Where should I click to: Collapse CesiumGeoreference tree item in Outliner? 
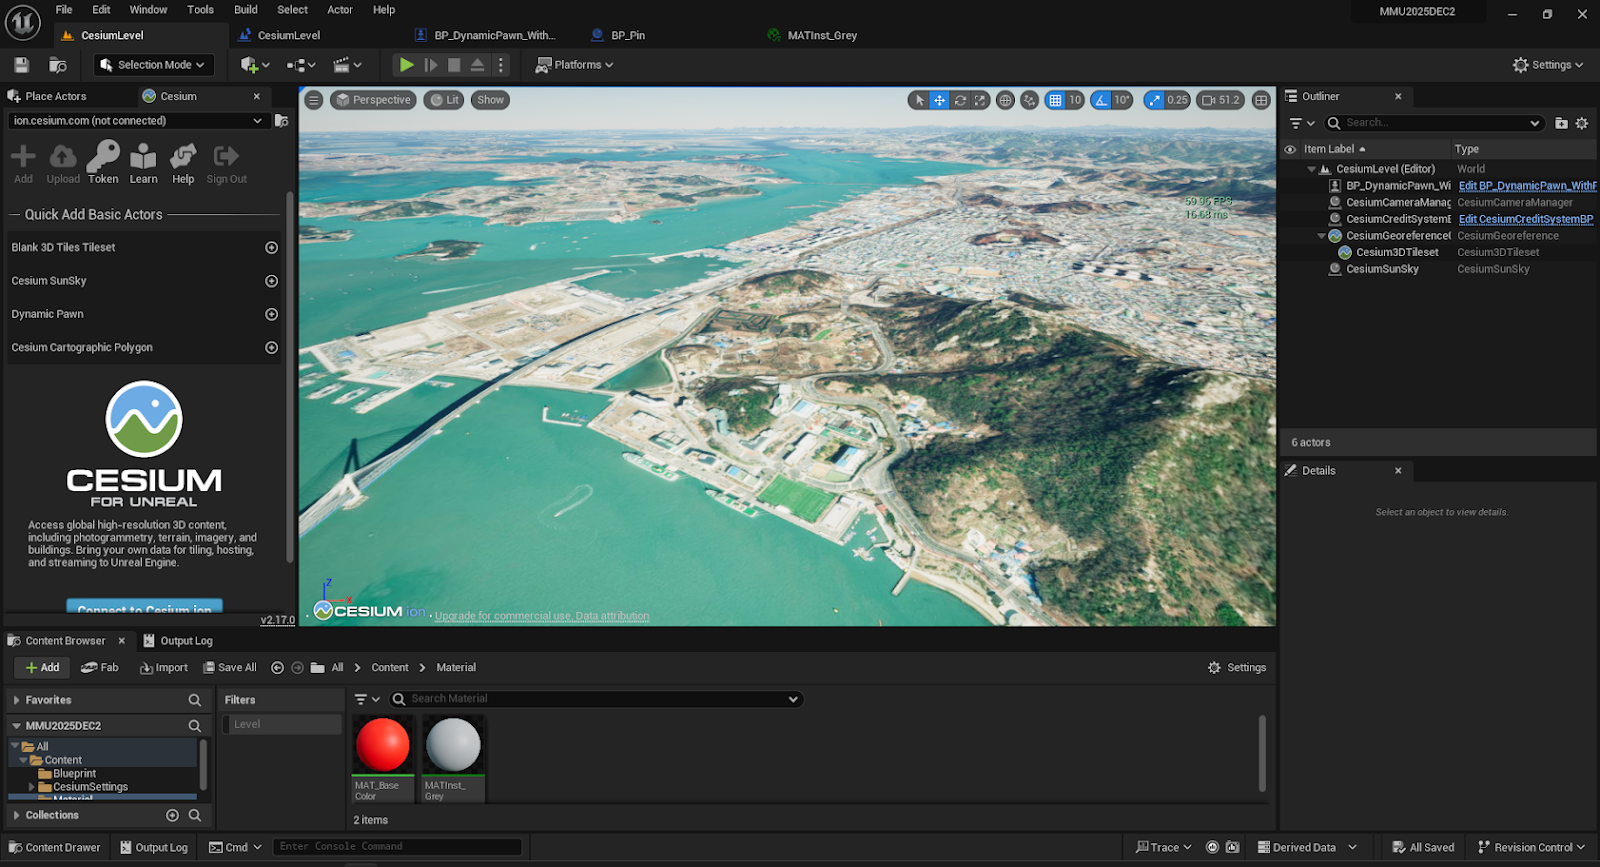click(x=1321, y=236)
